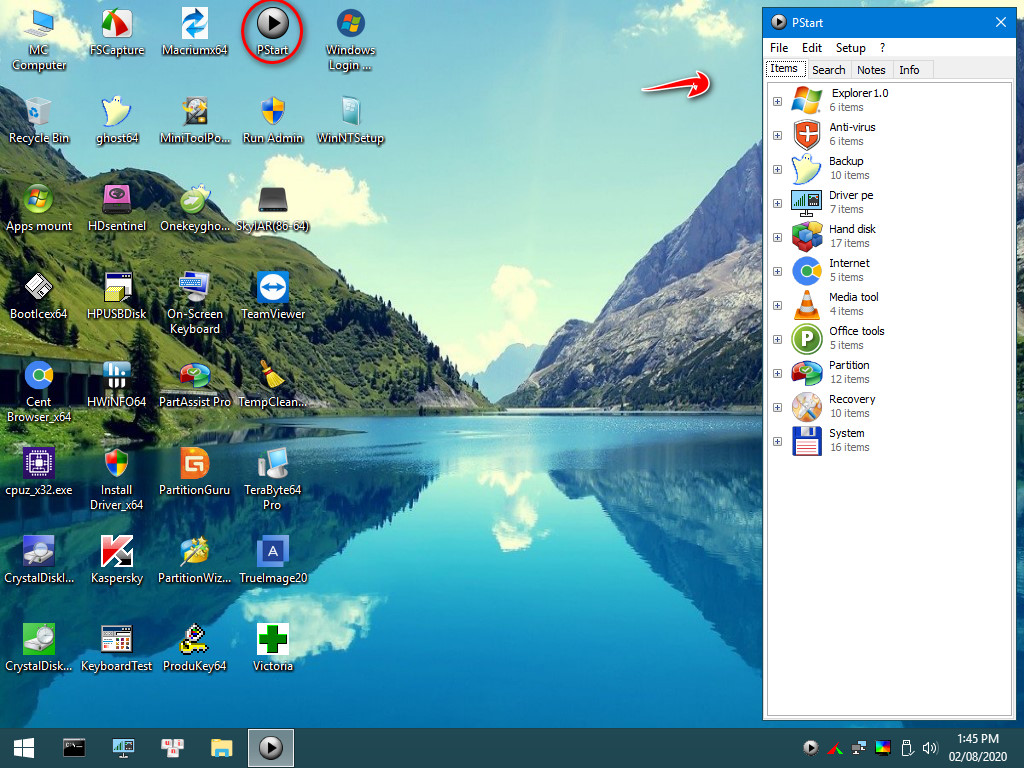The height and width of the screenshot is (768, 1024).
Task: Open the Edit menu in PStart
Action: (812, 48)
